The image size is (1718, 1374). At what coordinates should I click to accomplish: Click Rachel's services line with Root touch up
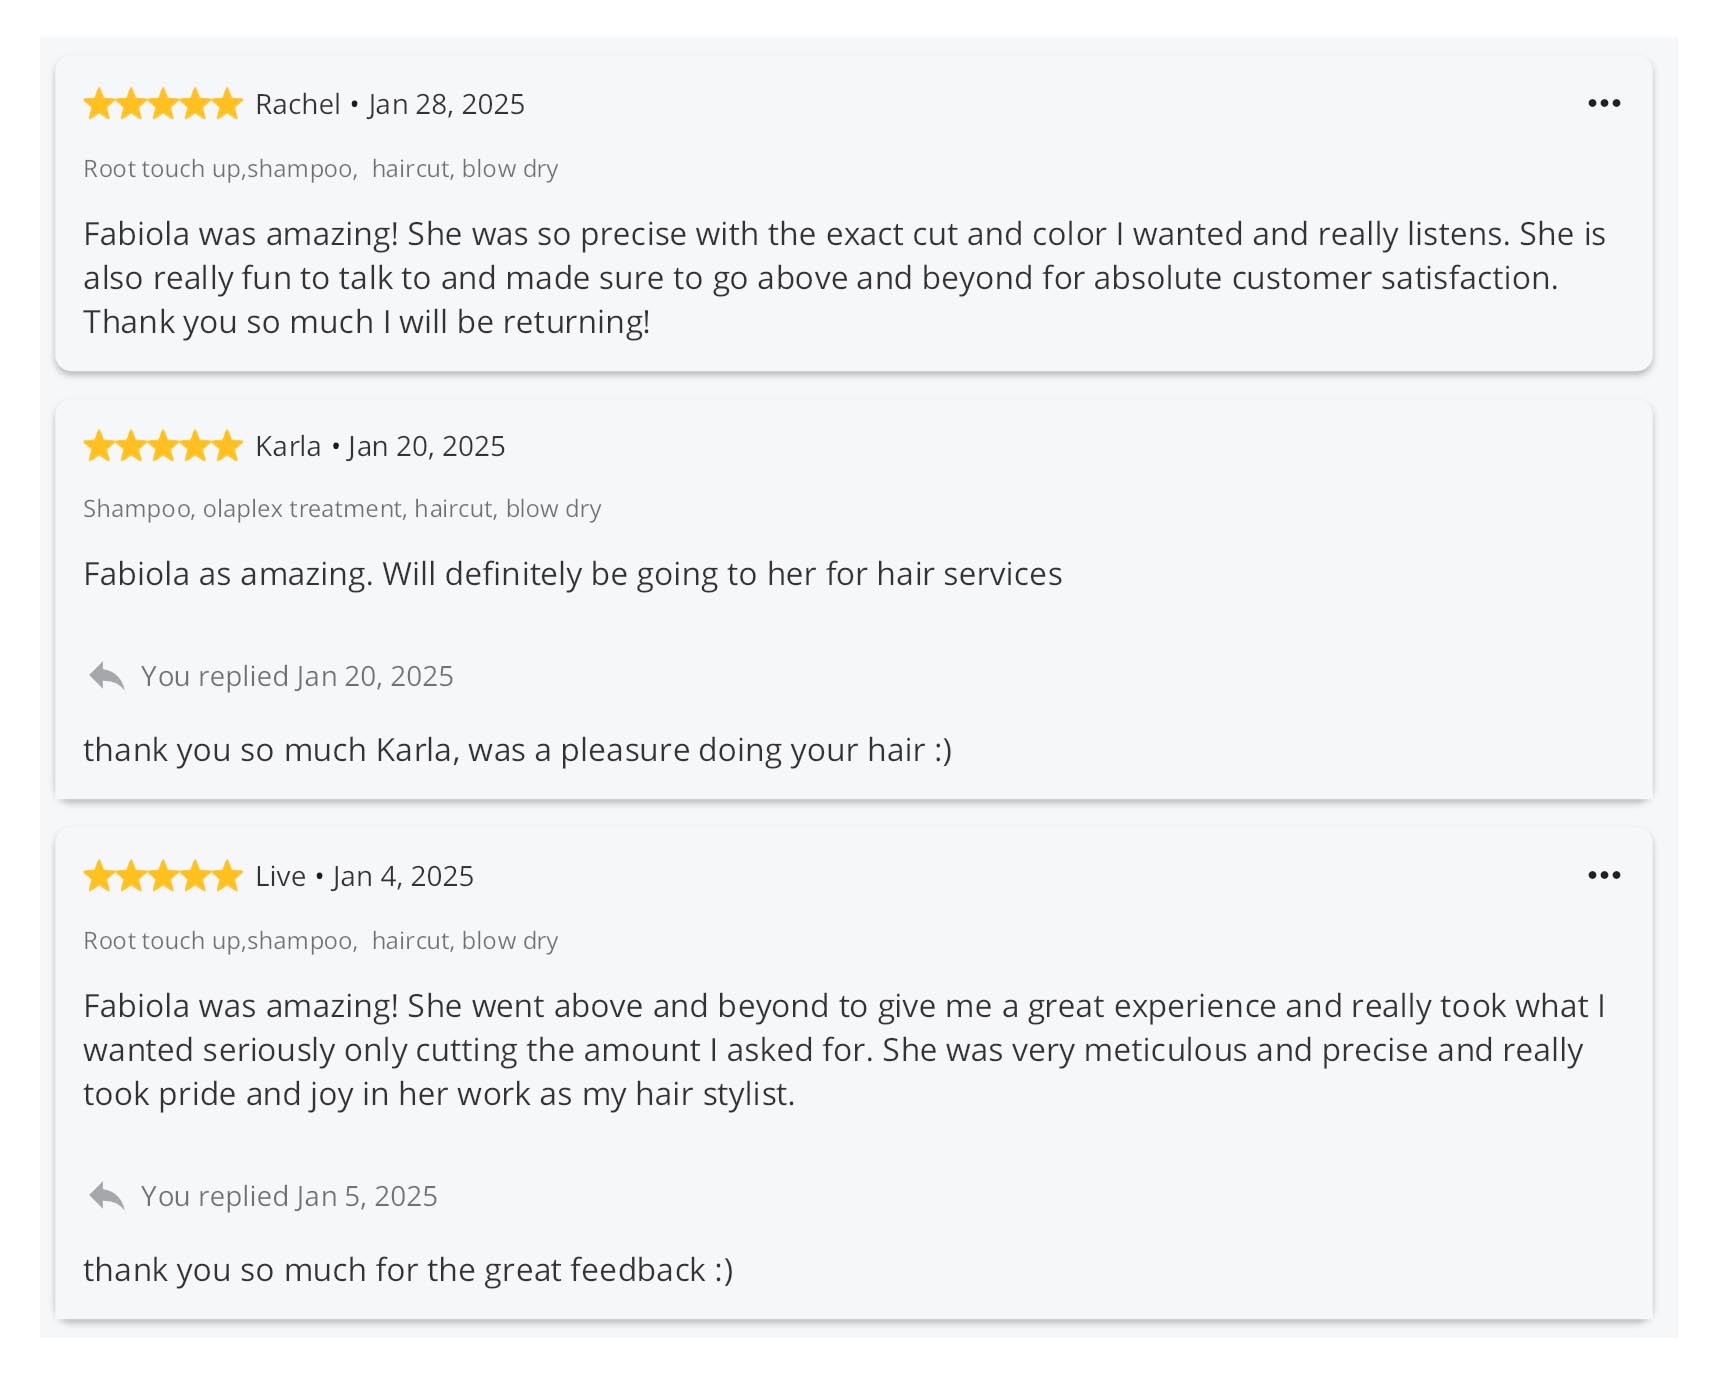click(x=320, y=169)
